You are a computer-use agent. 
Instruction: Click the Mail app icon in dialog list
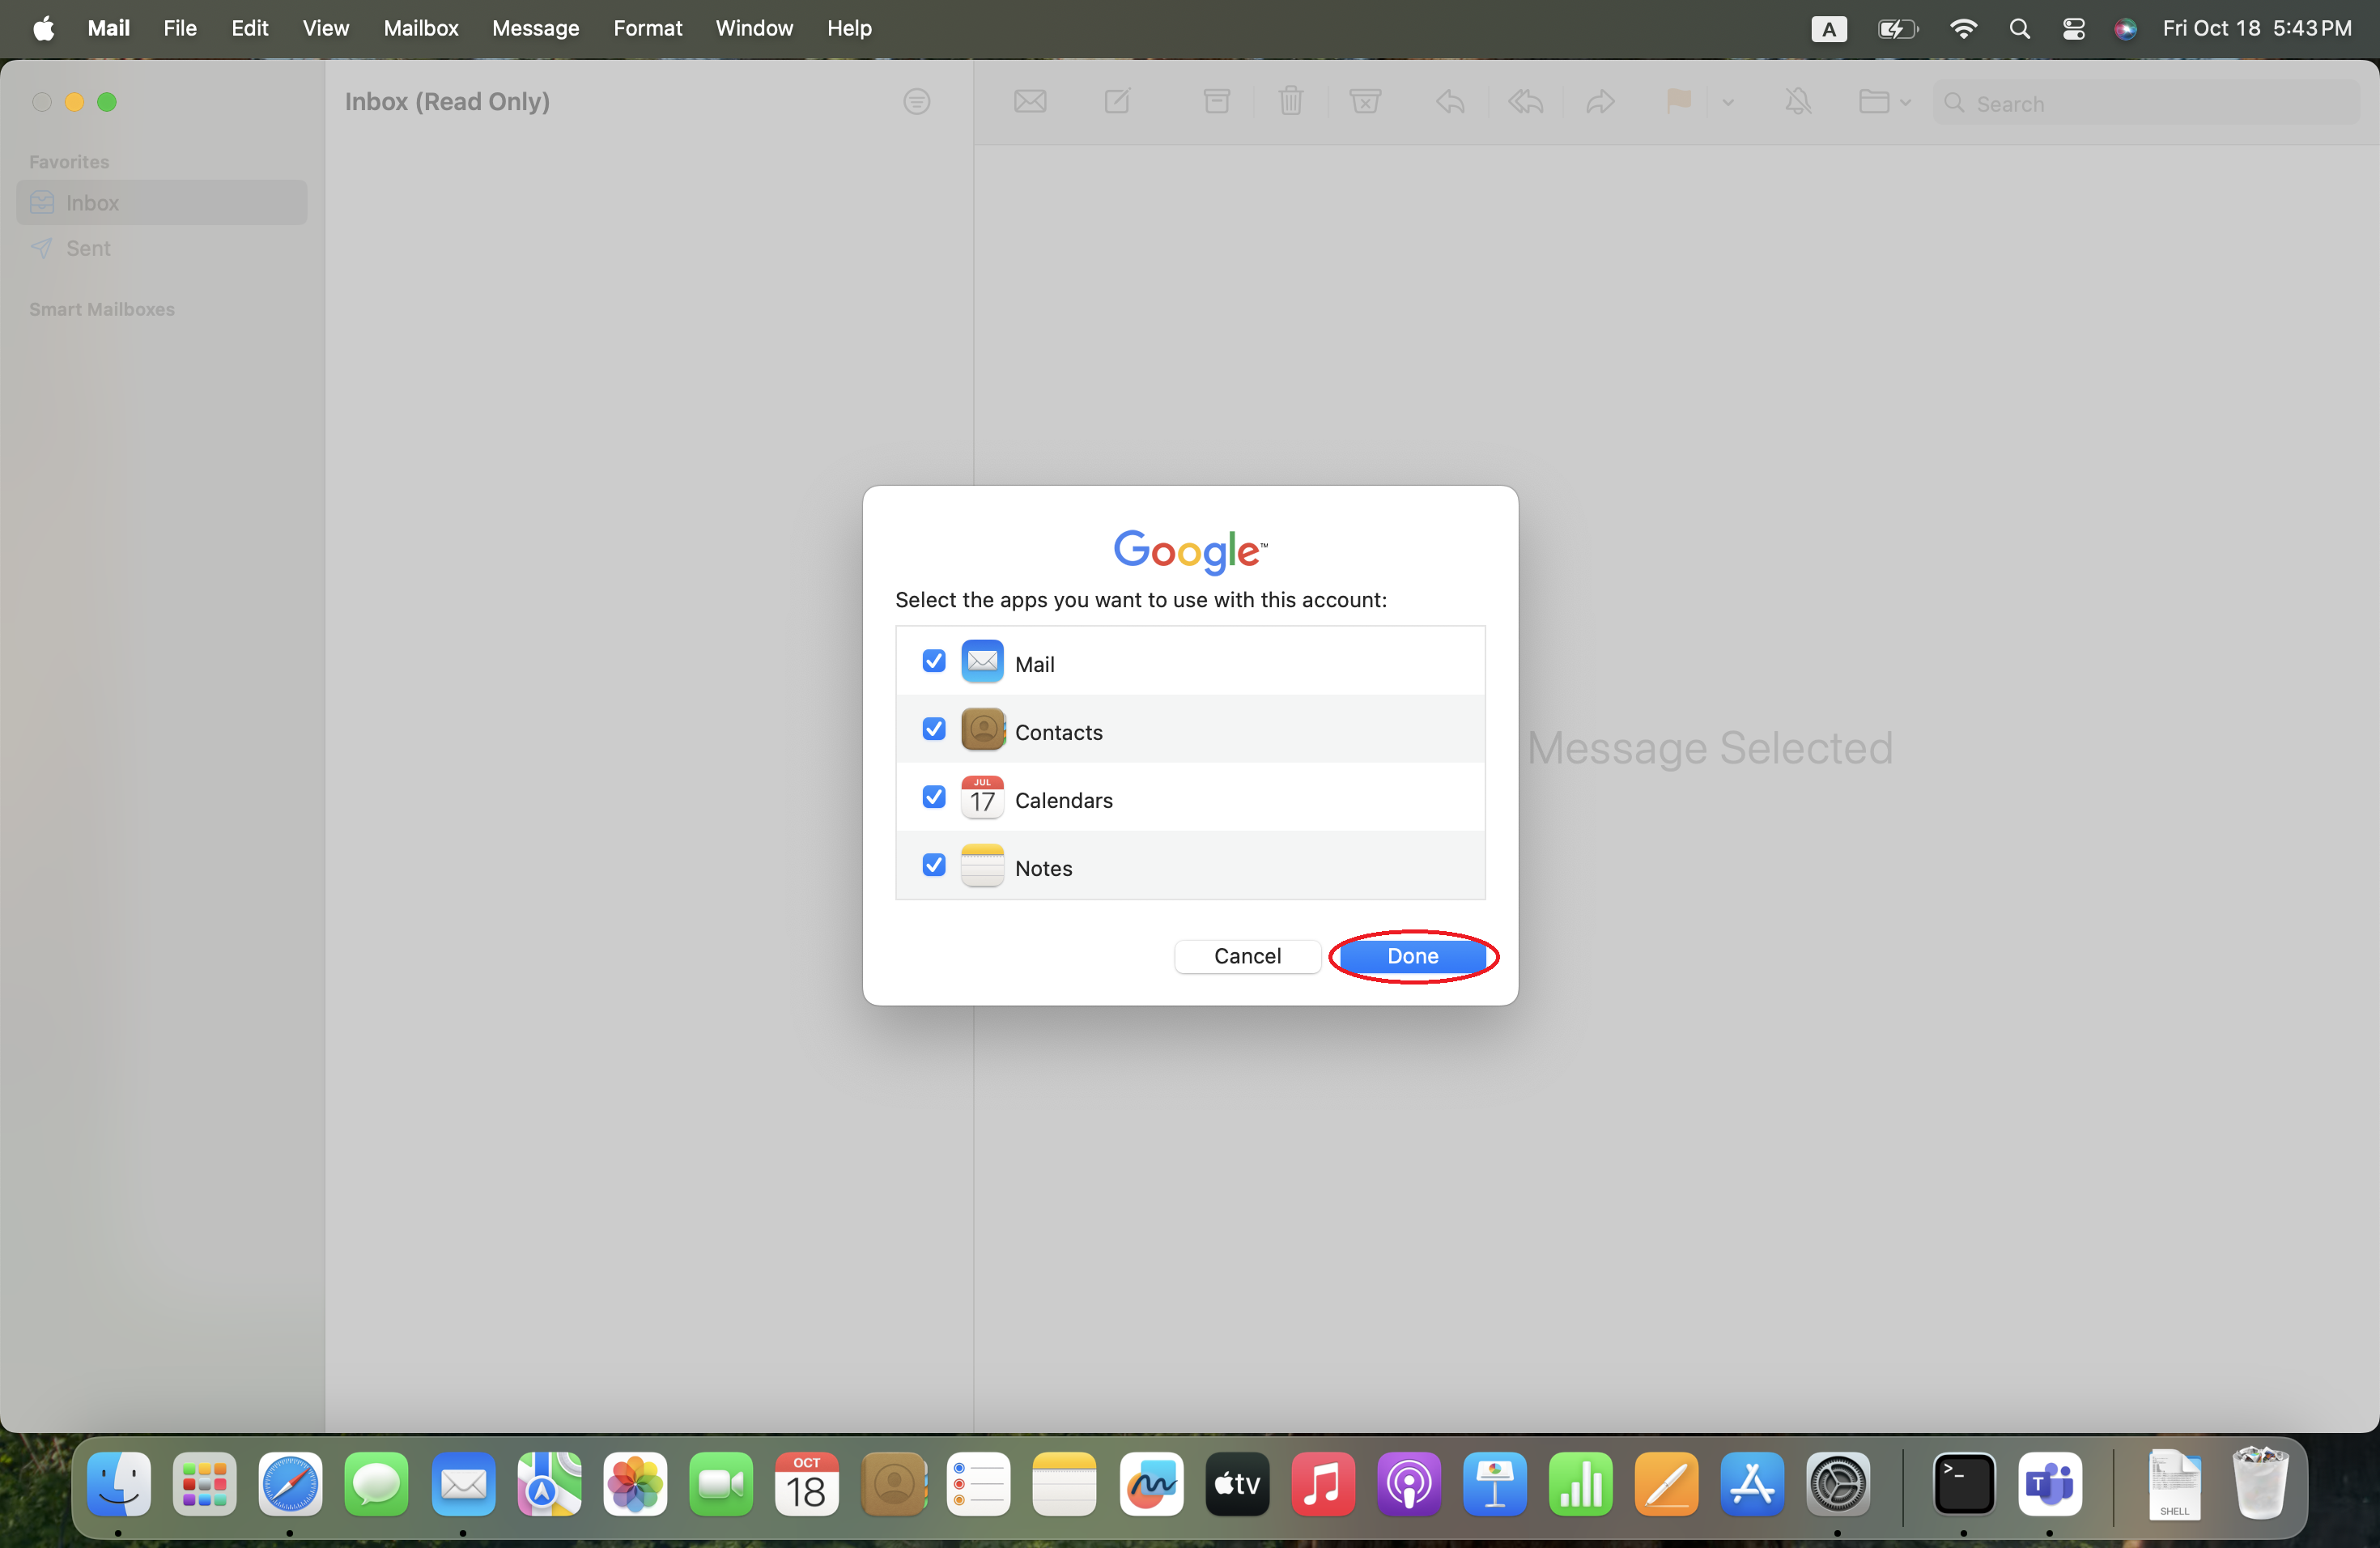tap(982, 661)
